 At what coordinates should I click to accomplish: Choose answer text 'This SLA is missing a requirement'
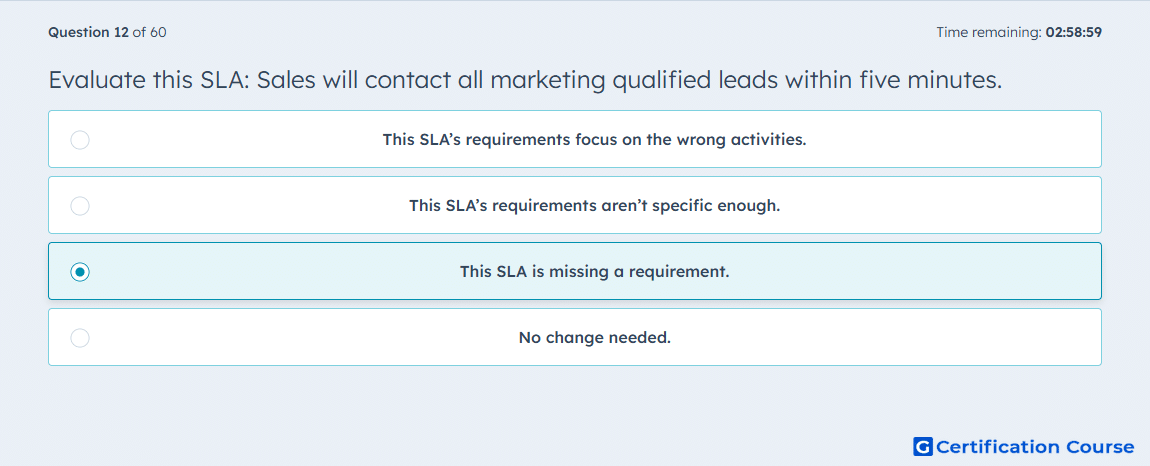pos(594,272)
